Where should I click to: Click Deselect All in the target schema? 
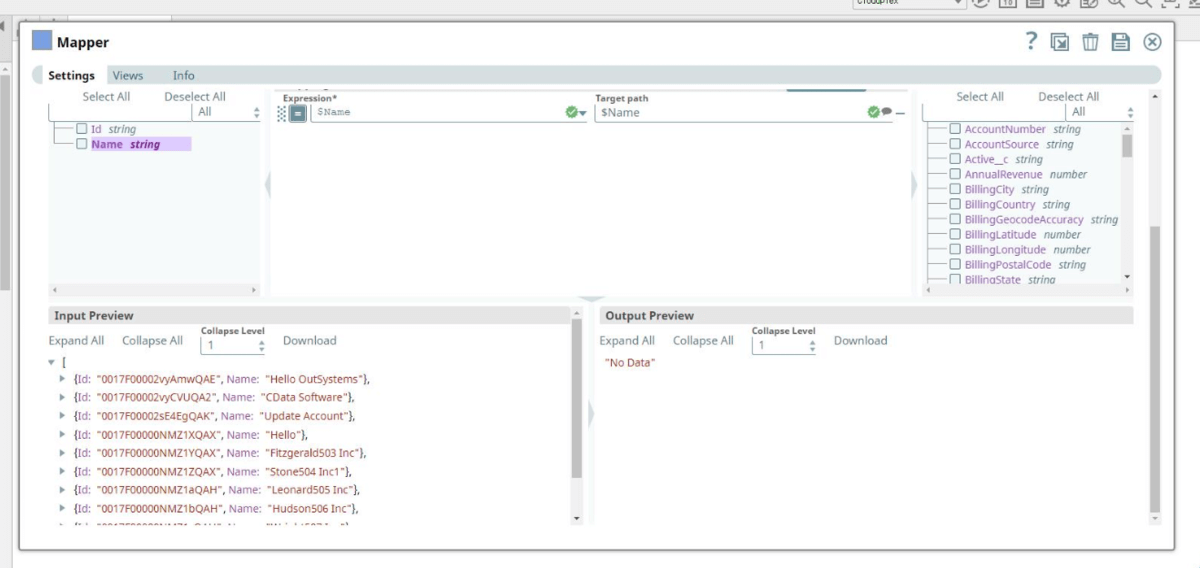click(1069, 97)
